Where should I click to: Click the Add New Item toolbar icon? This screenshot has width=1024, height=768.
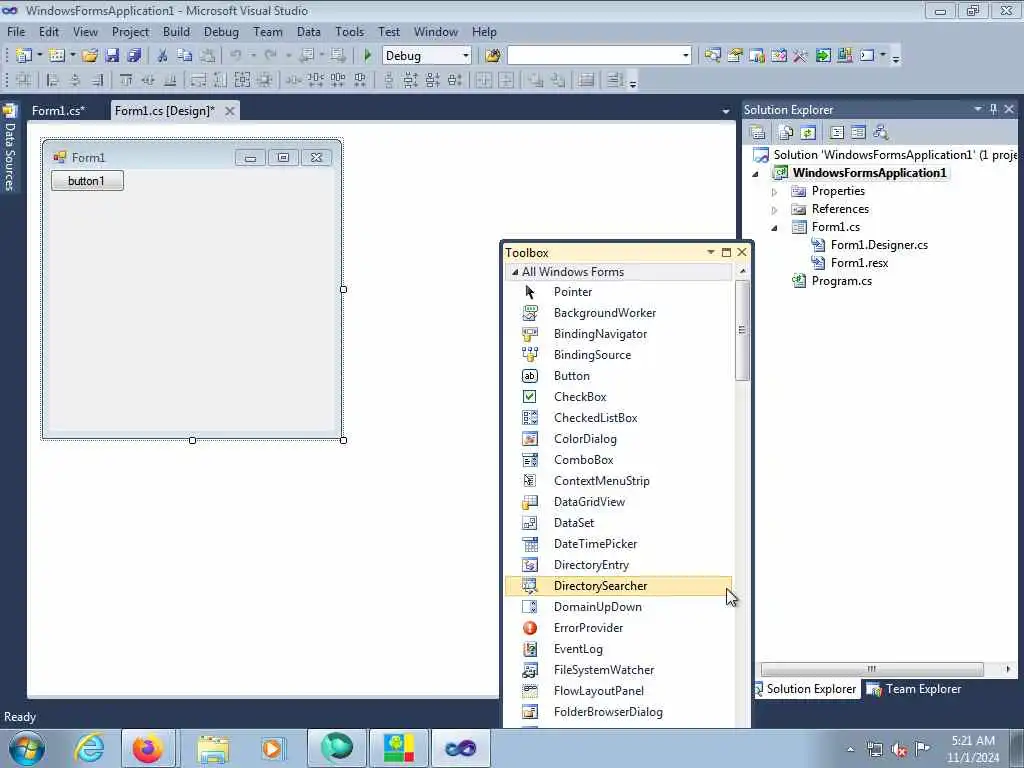(57, 56)
